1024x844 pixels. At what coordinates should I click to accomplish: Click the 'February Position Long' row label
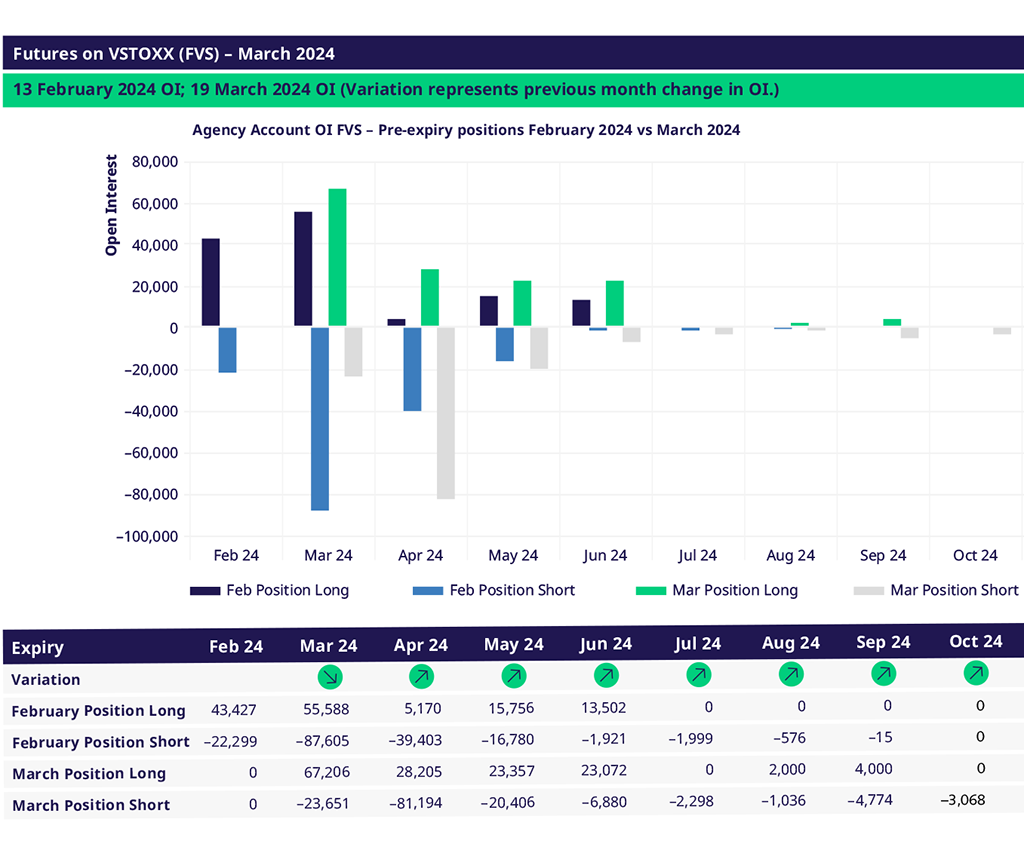(x=99, y=711)
